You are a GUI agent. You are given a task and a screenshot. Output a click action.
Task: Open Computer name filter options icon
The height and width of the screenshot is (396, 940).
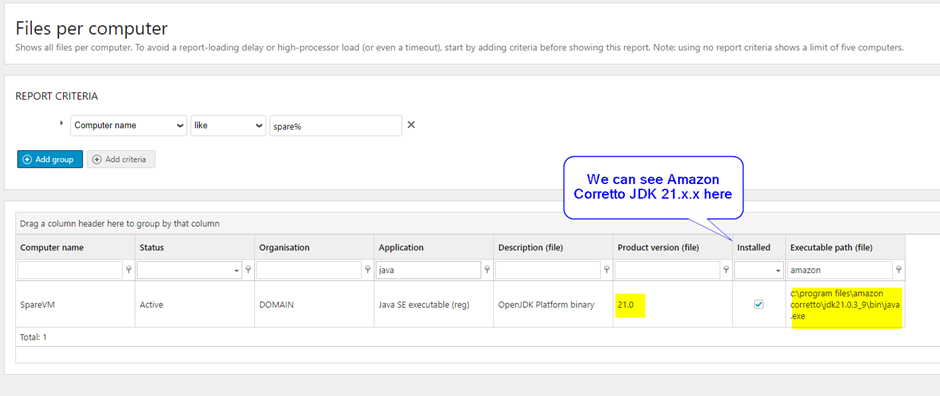point(128,271)
